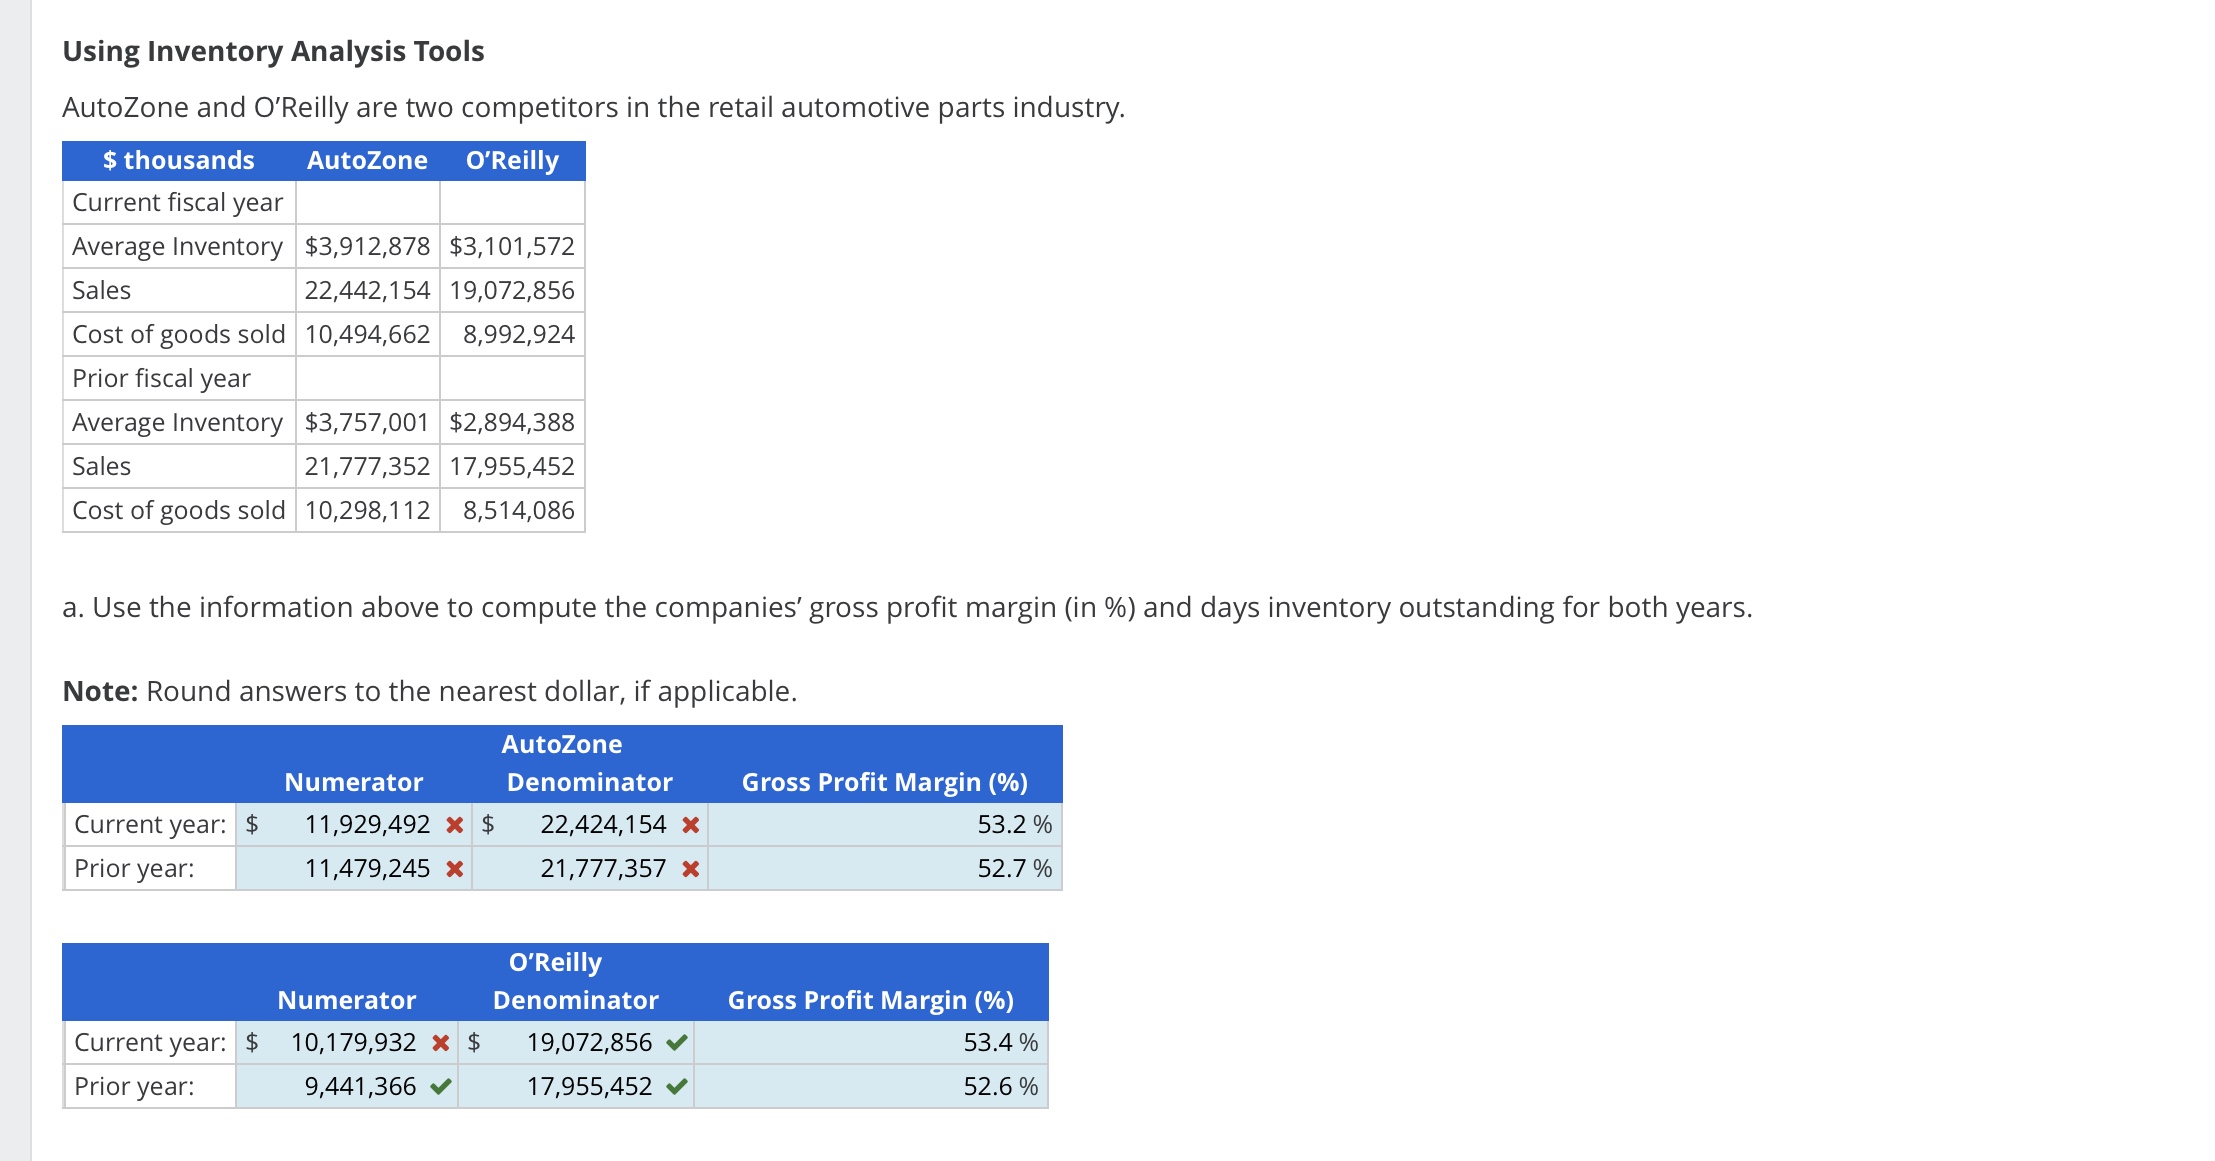The height and width of the screenshot is (1161, 2215).
Task: Edit AutoZone prior year denominator field
Action: [602, 869]
